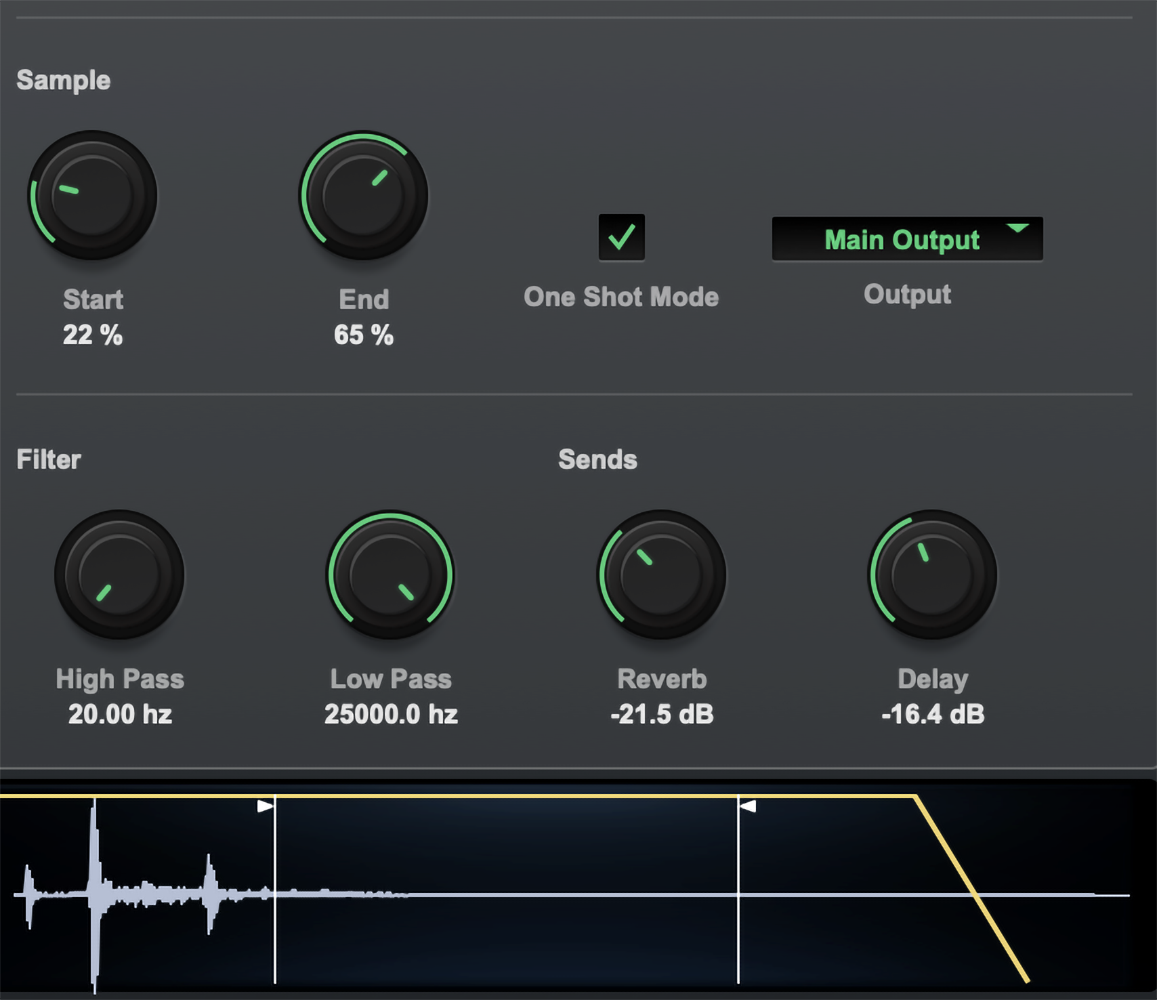Screen dimensions: 1157x1000
Task: Click the Sample End knob
Action: [x=364, y=195]
